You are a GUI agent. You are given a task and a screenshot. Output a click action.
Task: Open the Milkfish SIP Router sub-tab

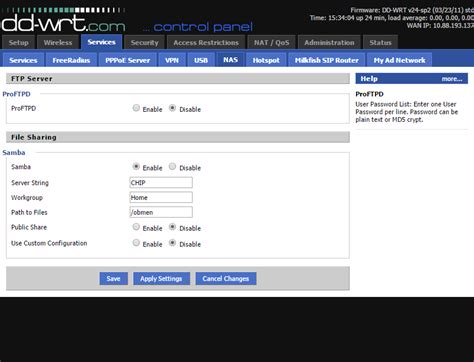327,60
